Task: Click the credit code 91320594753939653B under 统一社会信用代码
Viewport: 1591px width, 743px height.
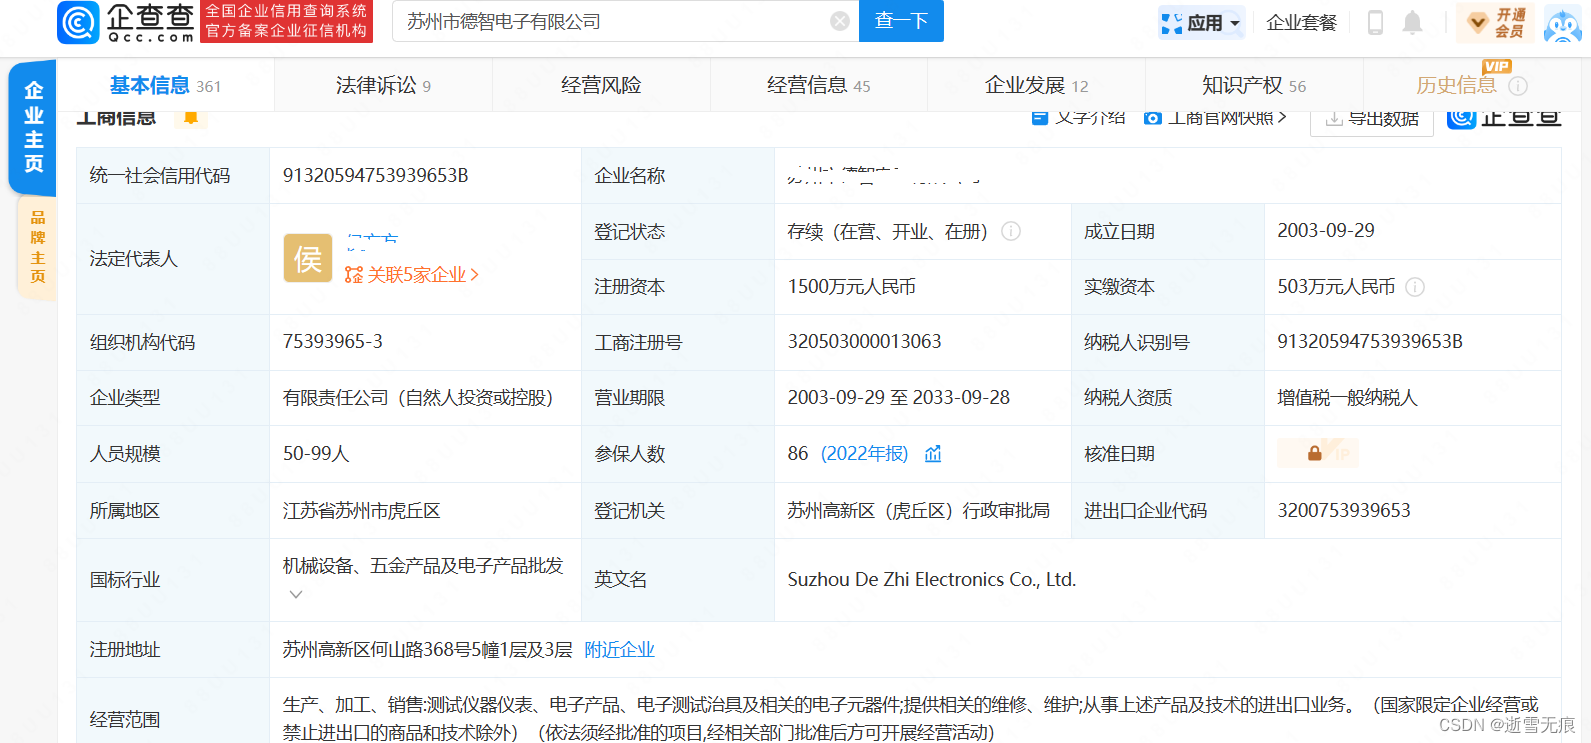Action: [x=376, y=175]
